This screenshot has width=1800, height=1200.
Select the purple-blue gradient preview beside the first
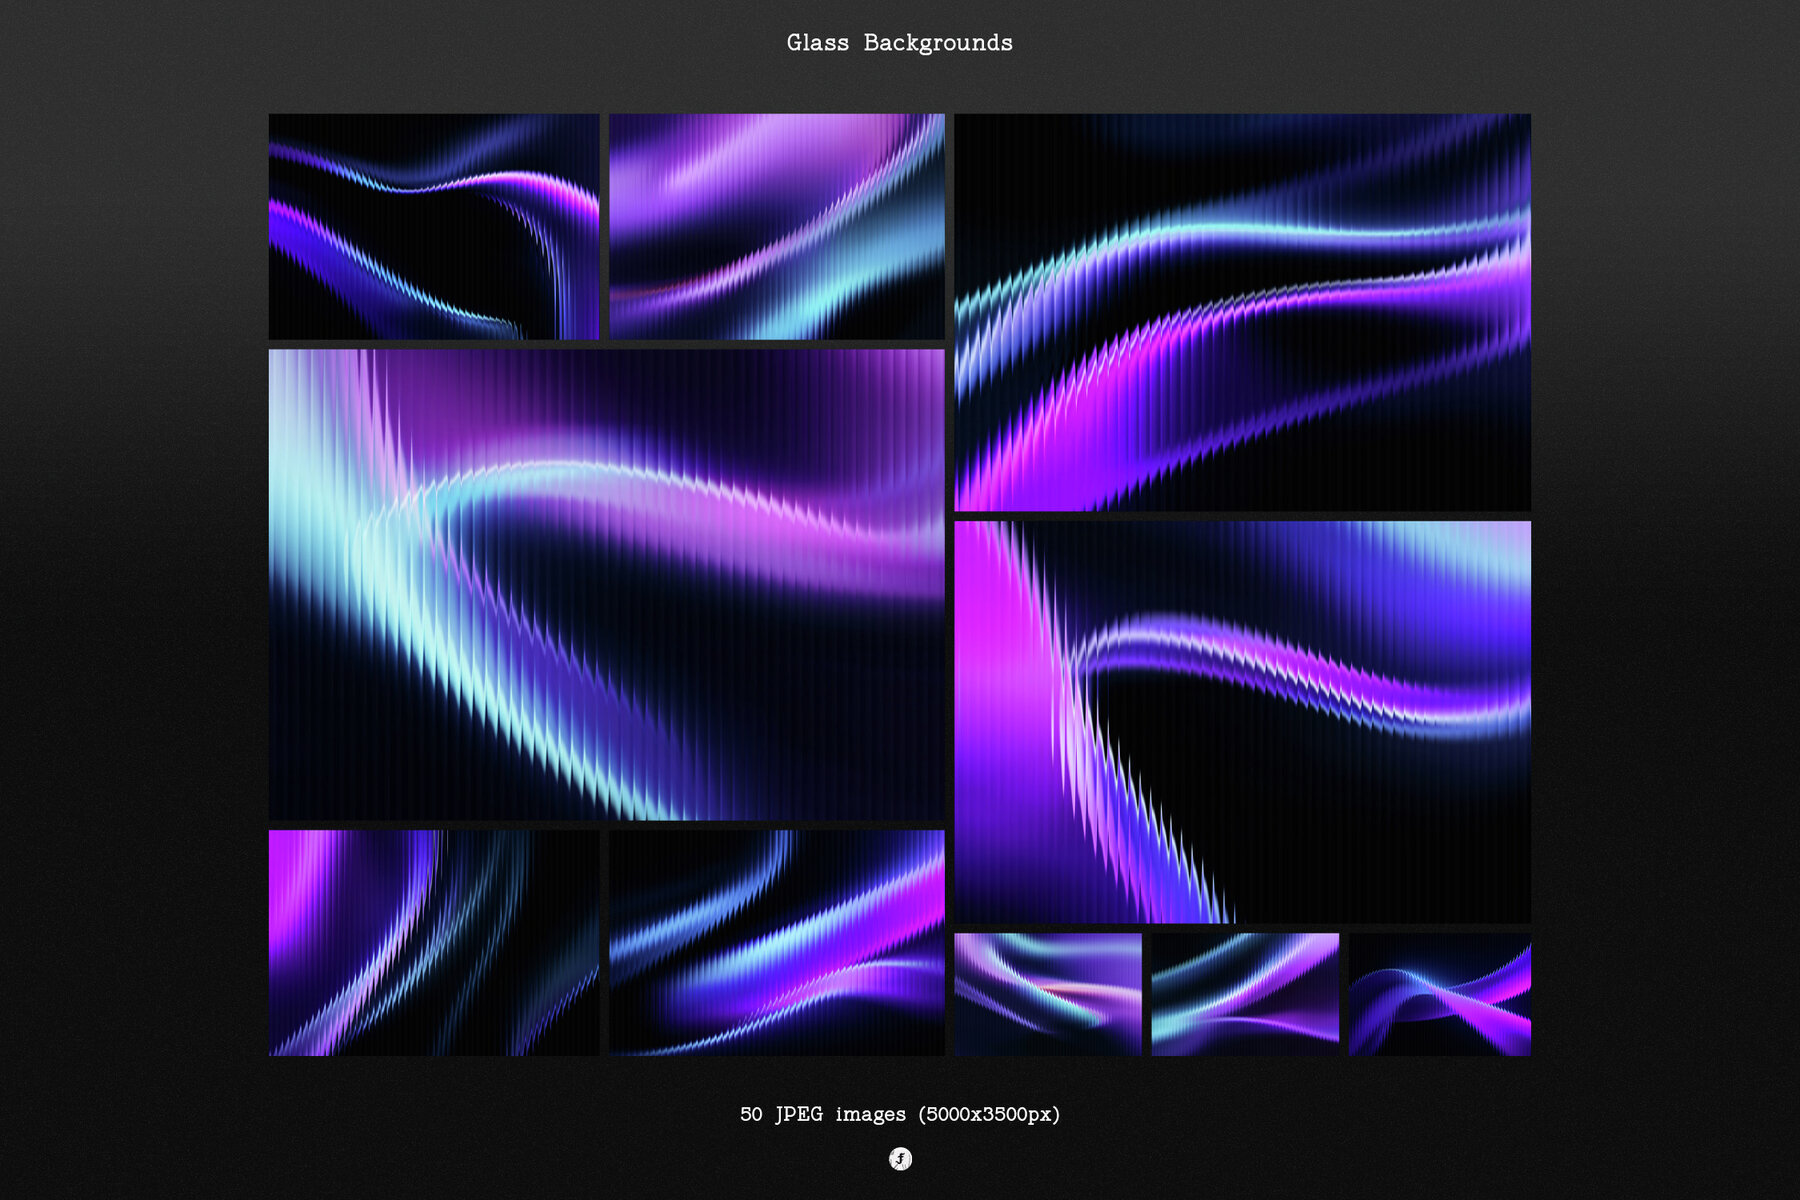778,227
